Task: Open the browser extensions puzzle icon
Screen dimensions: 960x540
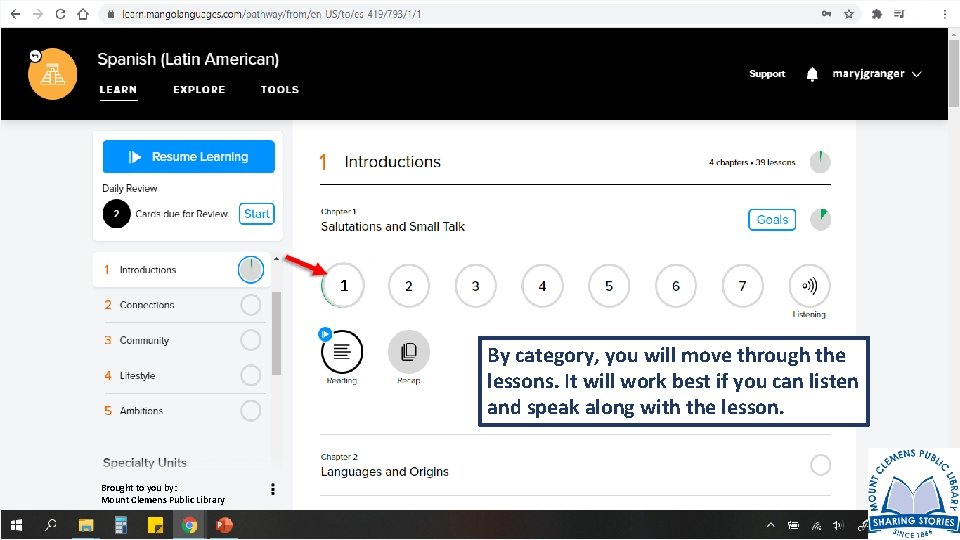Action: (x=877, y=13)
